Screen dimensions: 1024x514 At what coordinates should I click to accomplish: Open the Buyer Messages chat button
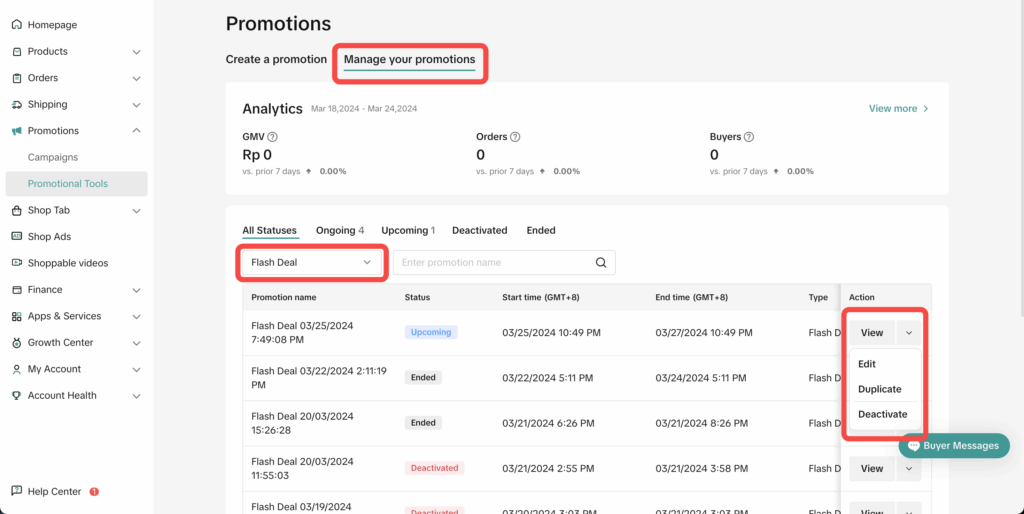(954, 446)
